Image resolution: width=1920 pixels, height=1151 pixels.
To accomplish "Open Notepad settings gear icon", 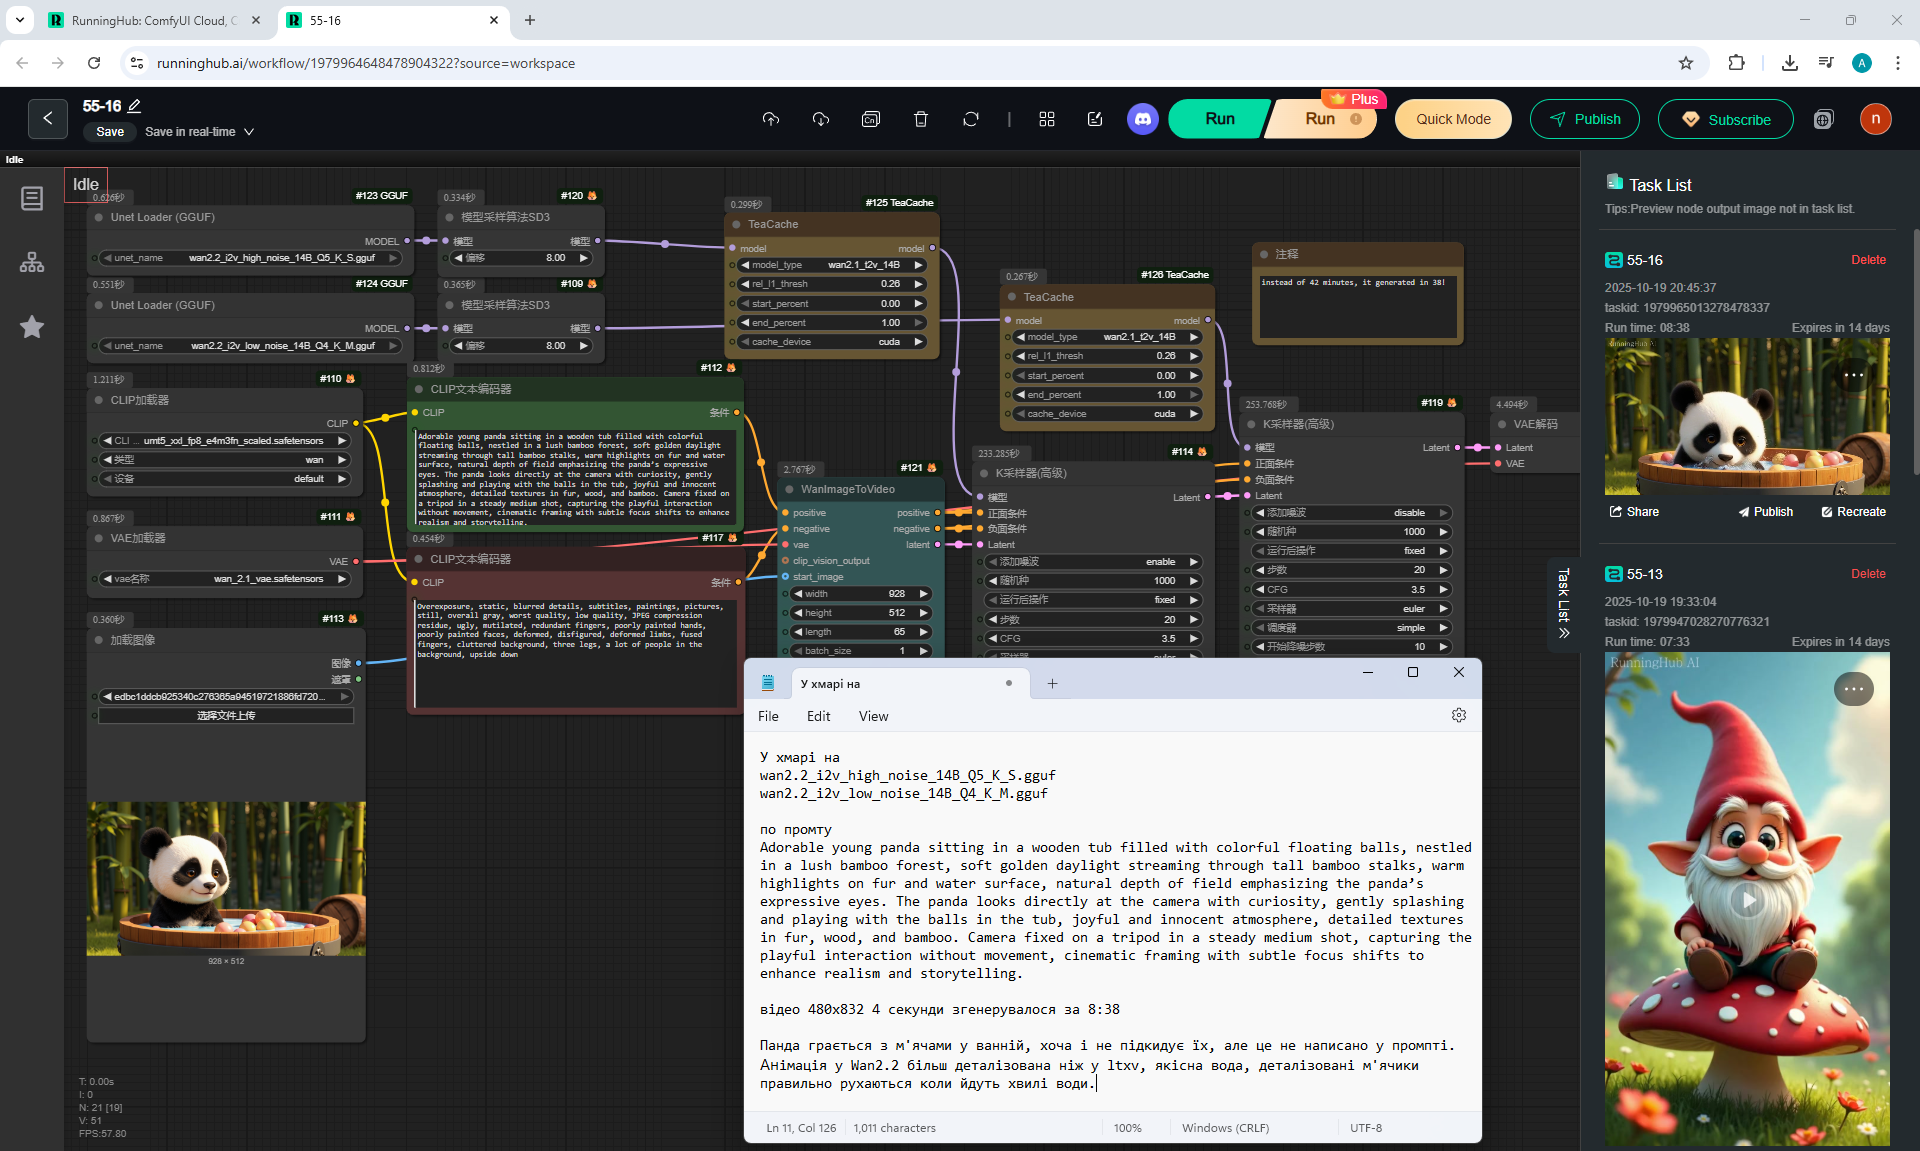I will pyautogui.click(x=1458, y=716).
